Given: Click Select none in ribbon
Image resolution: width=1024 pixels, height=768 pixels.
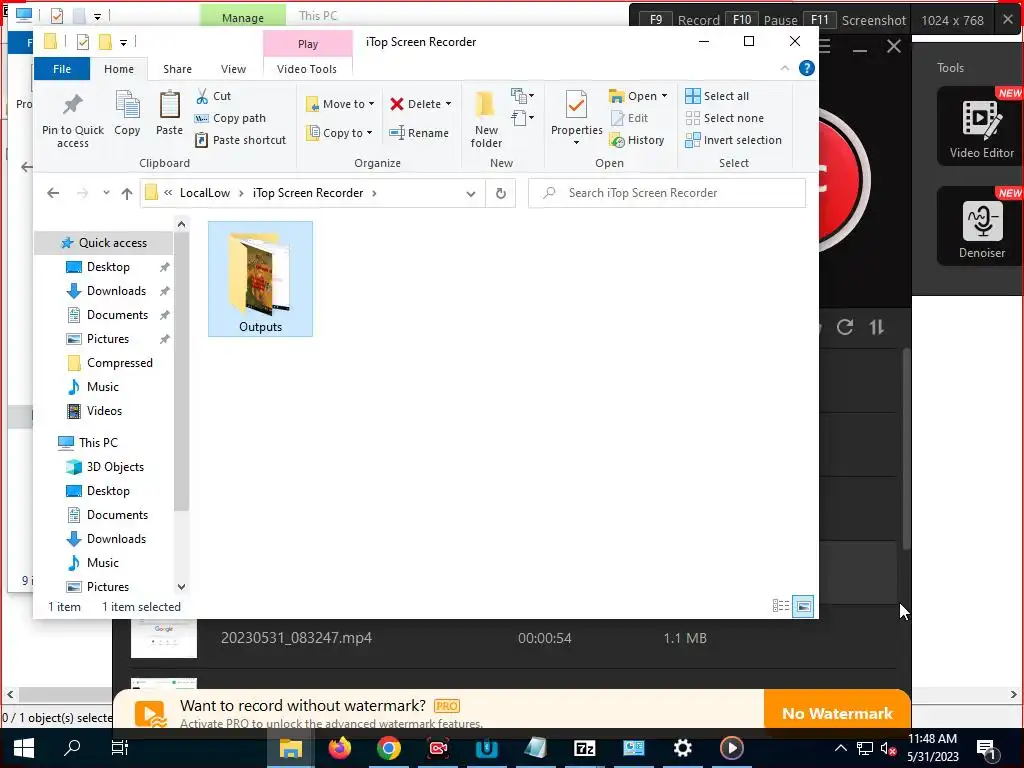Looking at the screenshot, I should tap(724, 118).
